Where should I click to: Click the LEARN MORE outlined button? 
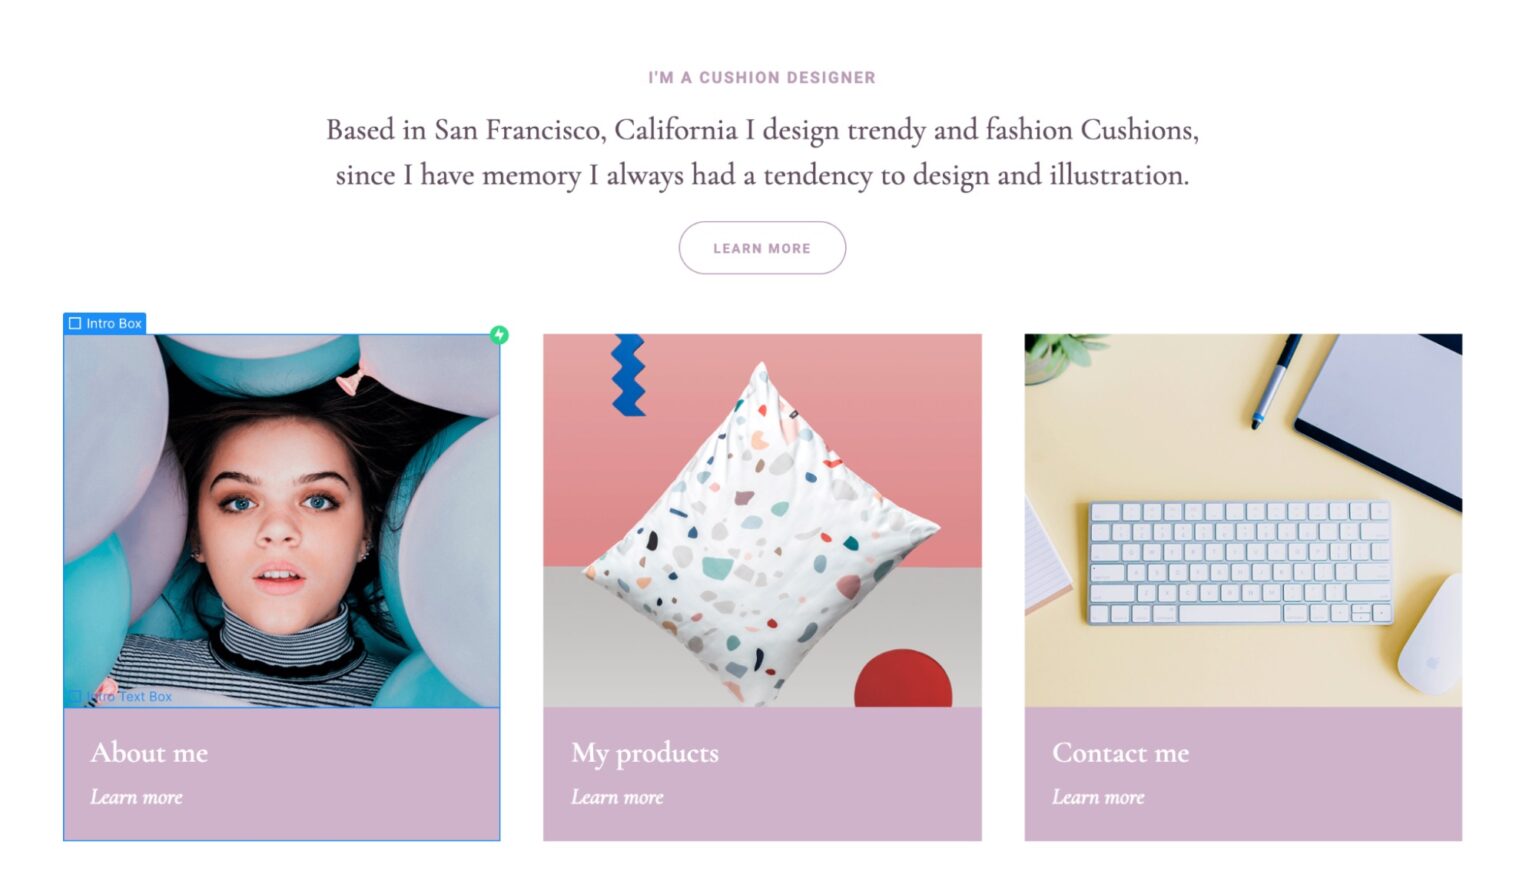click(x=762, y=248)
